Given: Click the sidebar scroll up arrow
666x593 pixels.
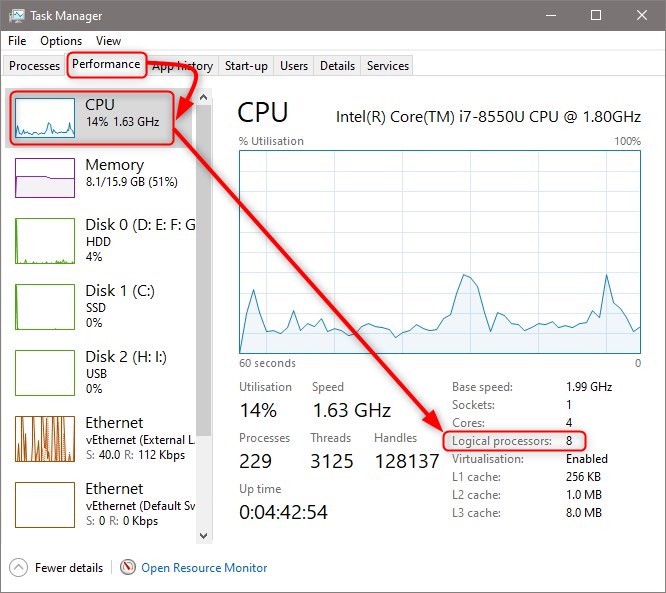Looking at the screenshot, I should point(203,97).
